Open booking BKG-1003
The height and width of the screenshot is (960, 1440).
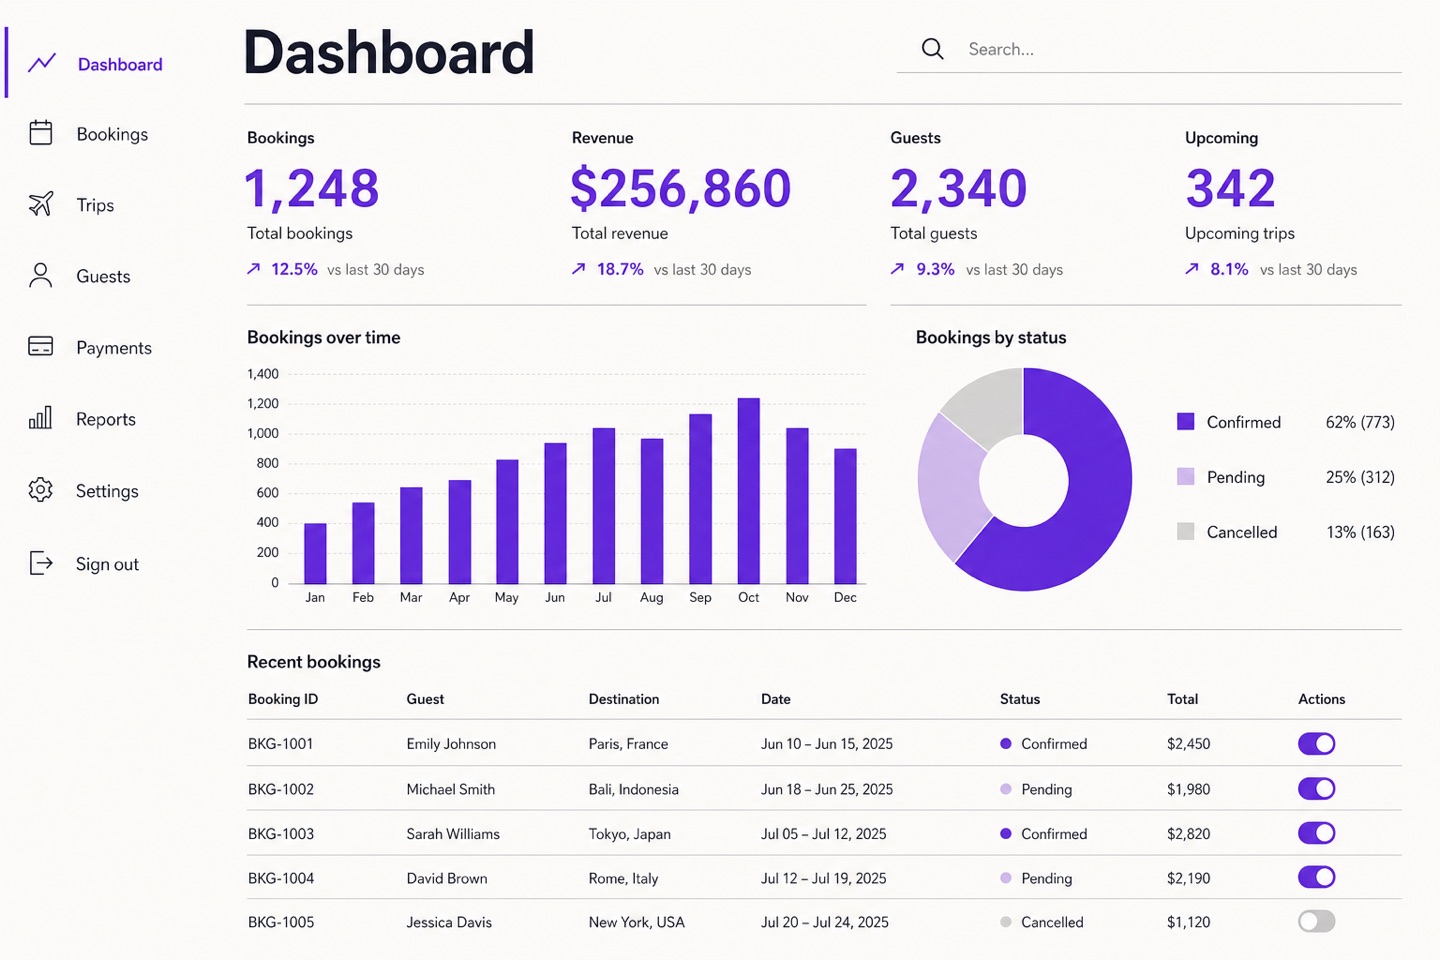(281, 834)
